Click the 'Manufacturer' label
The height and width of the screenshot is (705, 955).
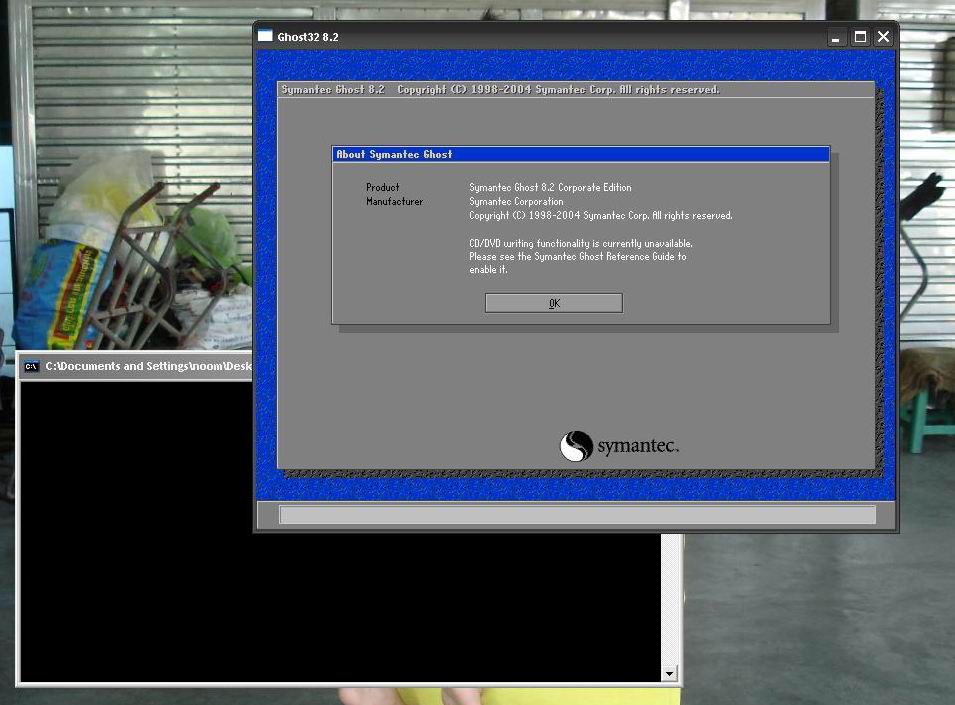394,202
